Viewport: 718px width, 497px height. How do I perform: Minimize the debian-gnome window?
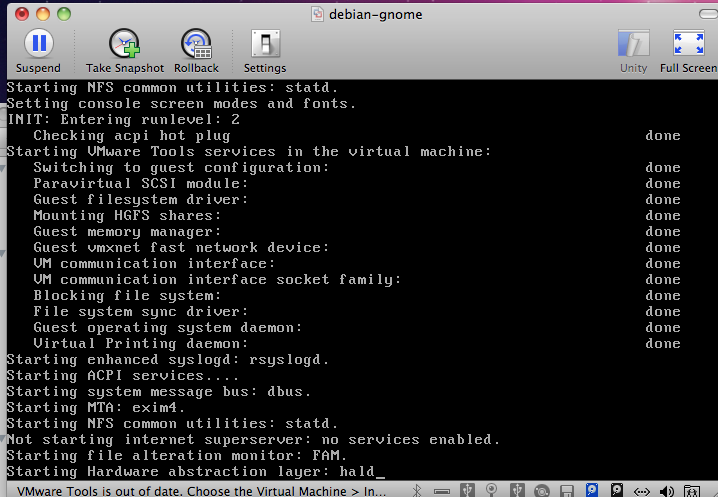[43, 14]
